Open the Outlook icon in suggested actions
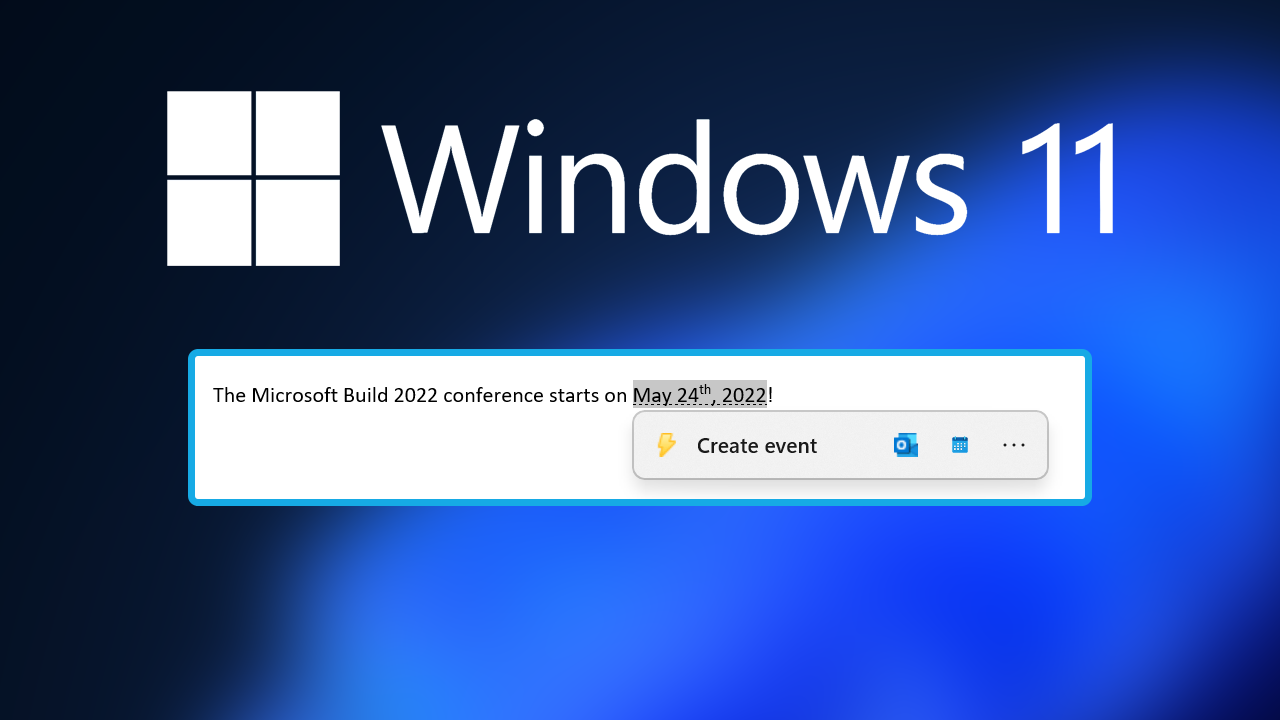The height and width of the screenshot is (720, 1280). pyautogui.click(x=906, y=445)
